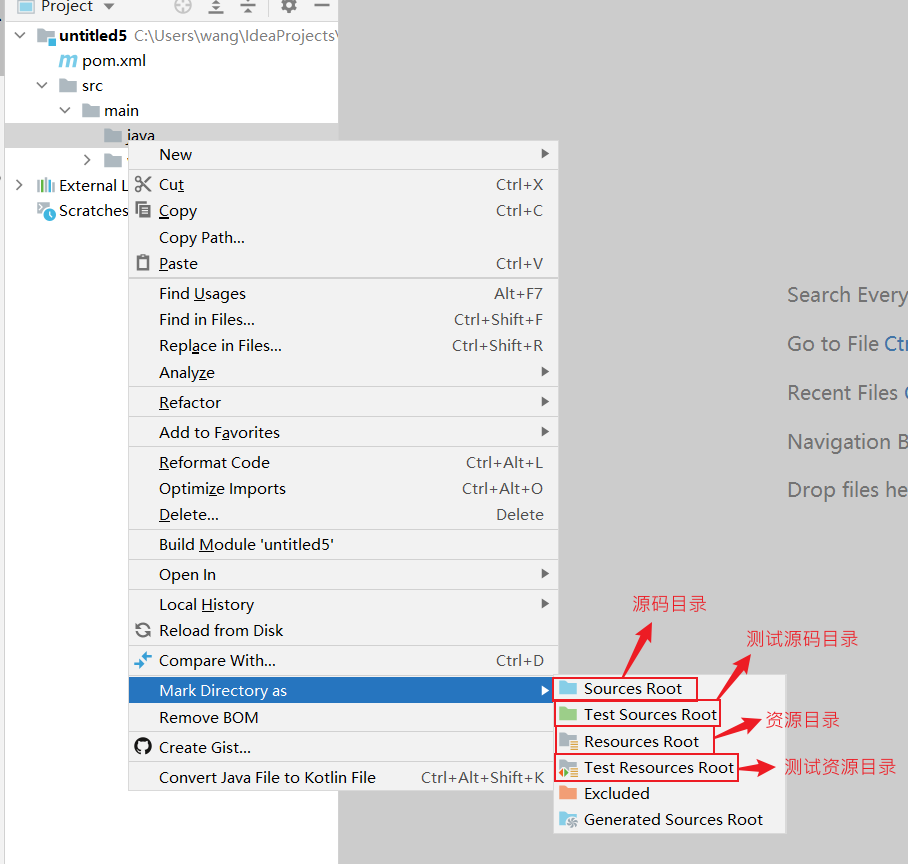The height and width of the screenshot is (864, 908).
Task: Open Add to Favorites submenu
Action: click(343, 433)
